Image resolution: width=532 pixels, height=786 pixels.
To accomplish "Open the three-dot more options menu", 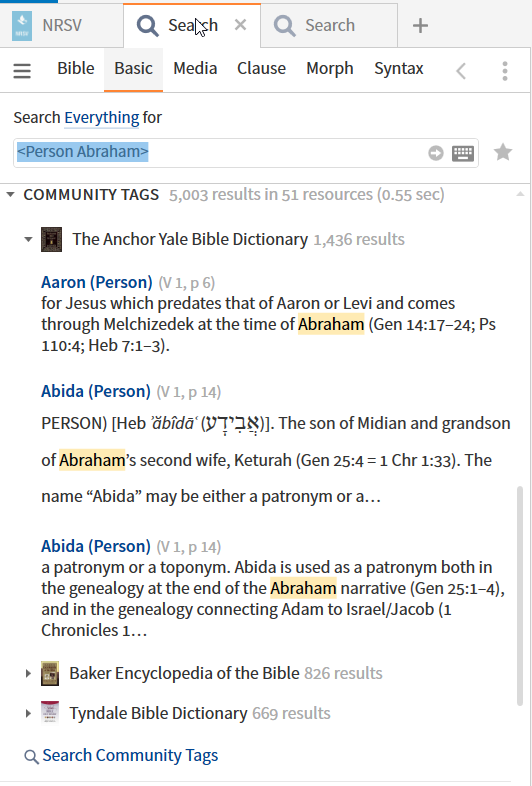I will (x=505, y=71).
